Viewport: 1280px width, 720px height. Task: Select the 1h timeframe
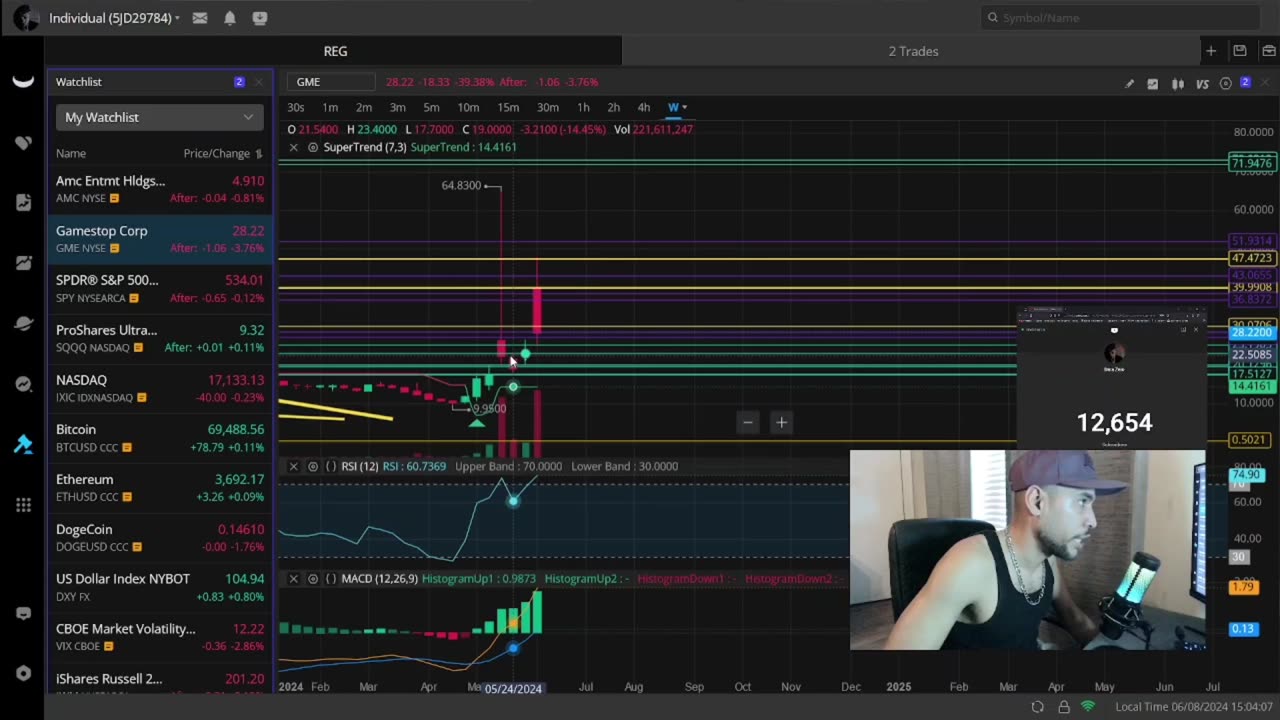583,107
